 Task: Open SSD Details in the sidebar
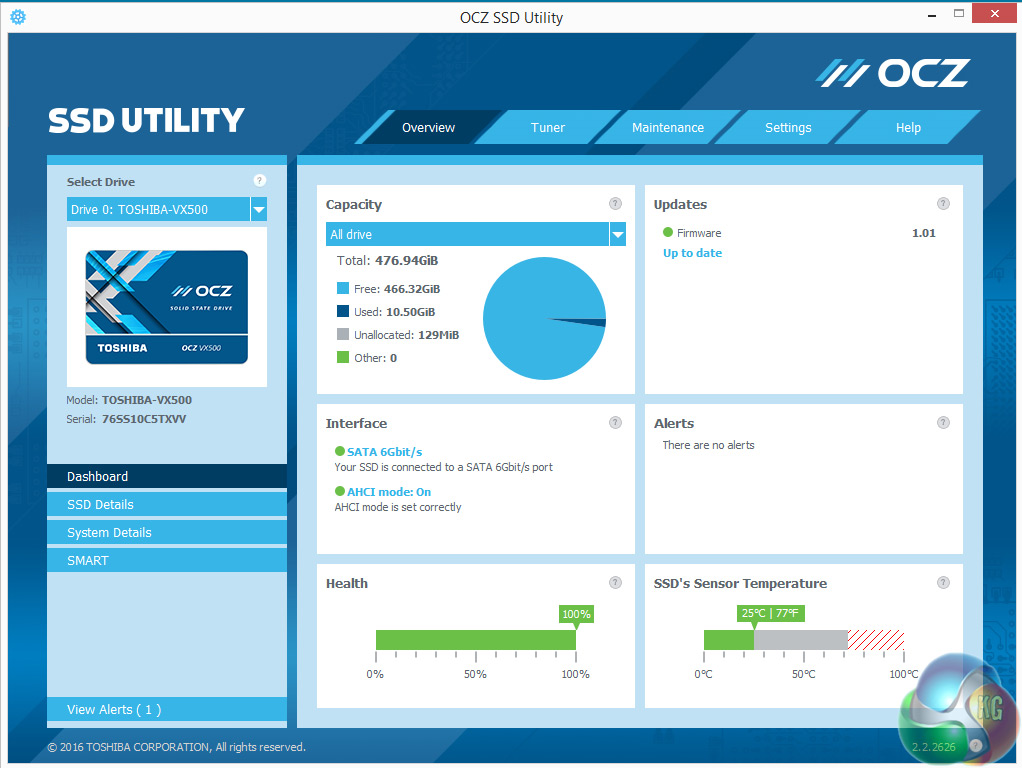[167, 505]
